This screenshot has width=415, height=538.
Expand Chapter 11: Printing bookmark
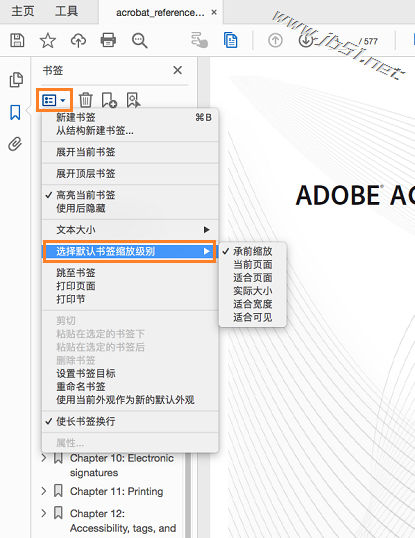click(x=44, y=491)
